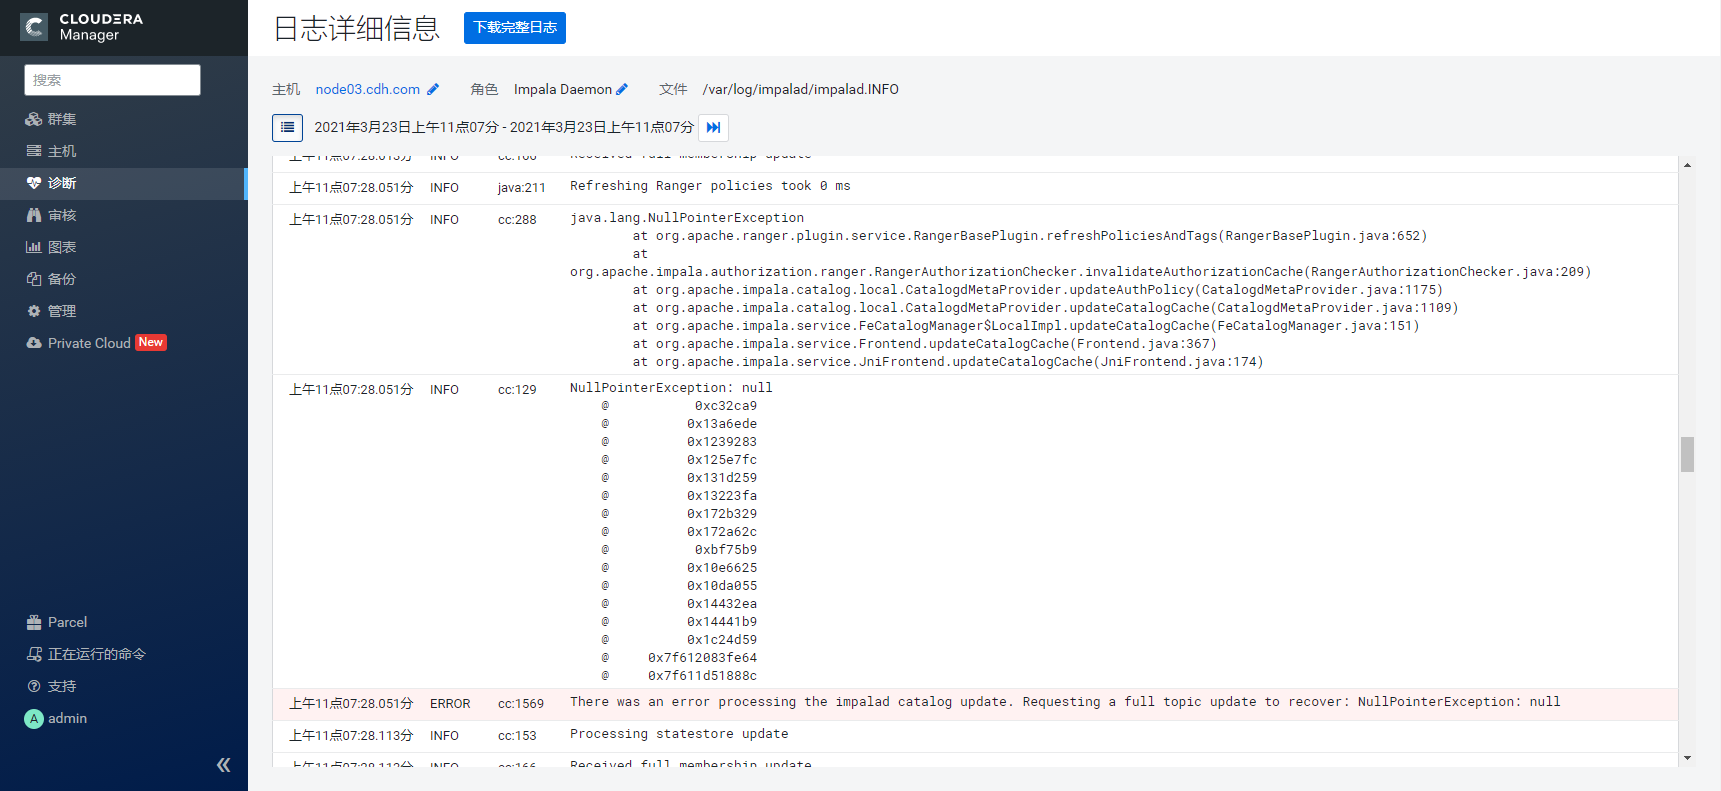The width and height of the screenshot is (1721, 791).
Task: Click the cc:153 source cell
Action: [517, 736]
